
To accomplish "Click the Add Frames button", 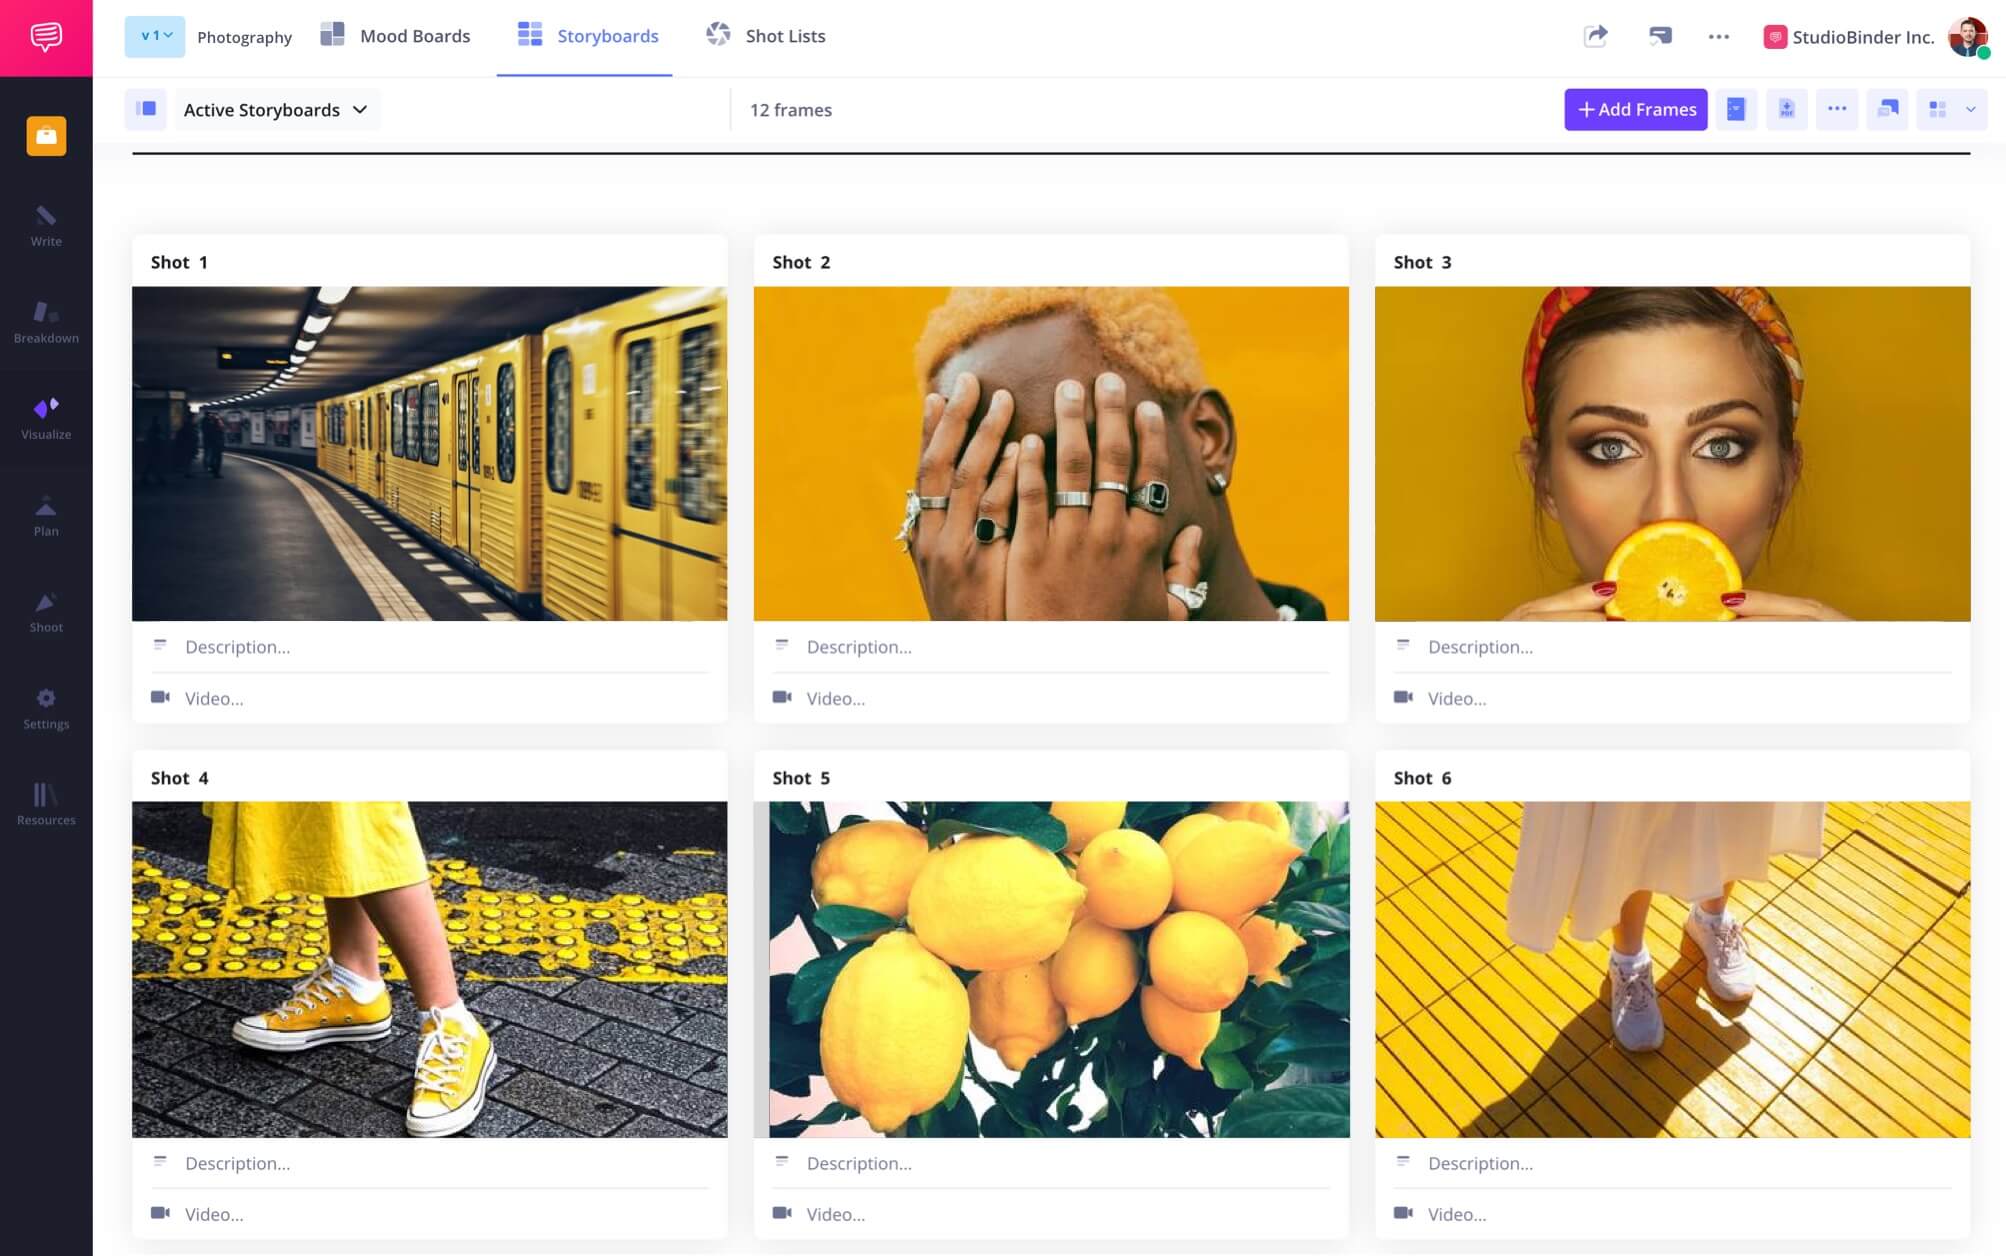I will coord(1635,109).
